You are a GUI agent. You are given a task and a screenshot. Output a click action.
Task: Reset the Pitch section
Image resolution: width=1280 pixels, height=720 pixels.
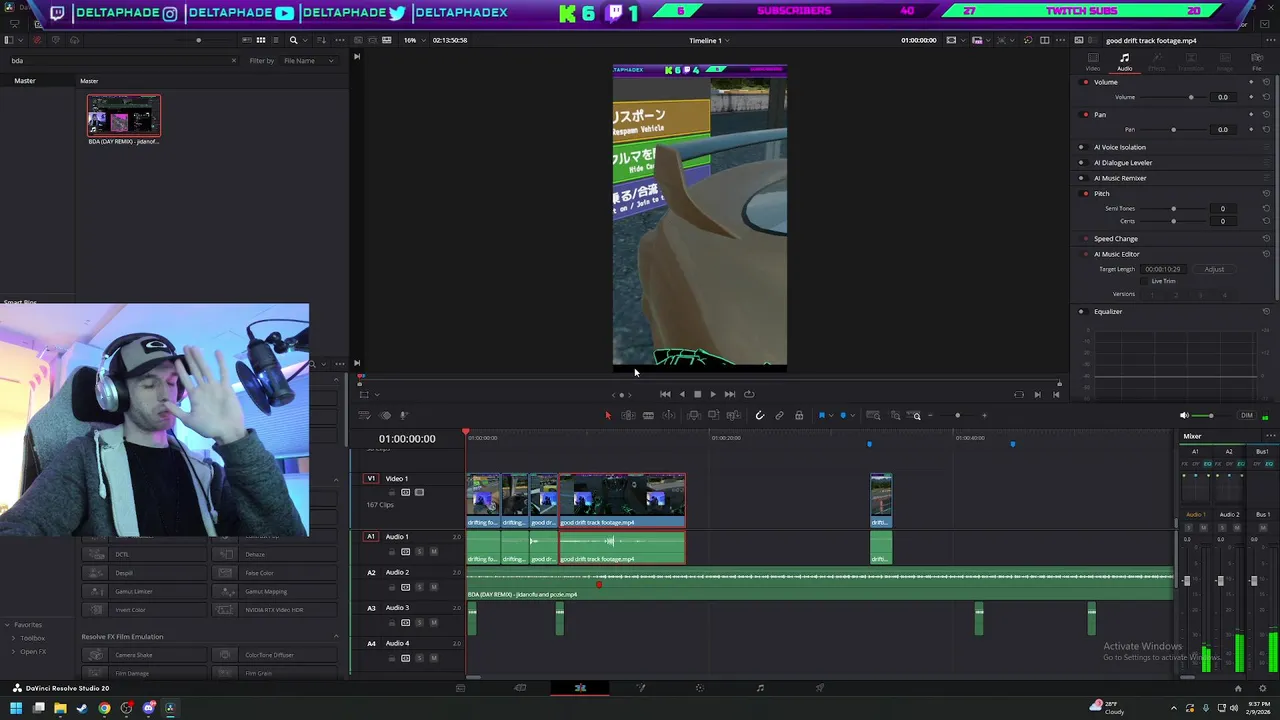1266,194
